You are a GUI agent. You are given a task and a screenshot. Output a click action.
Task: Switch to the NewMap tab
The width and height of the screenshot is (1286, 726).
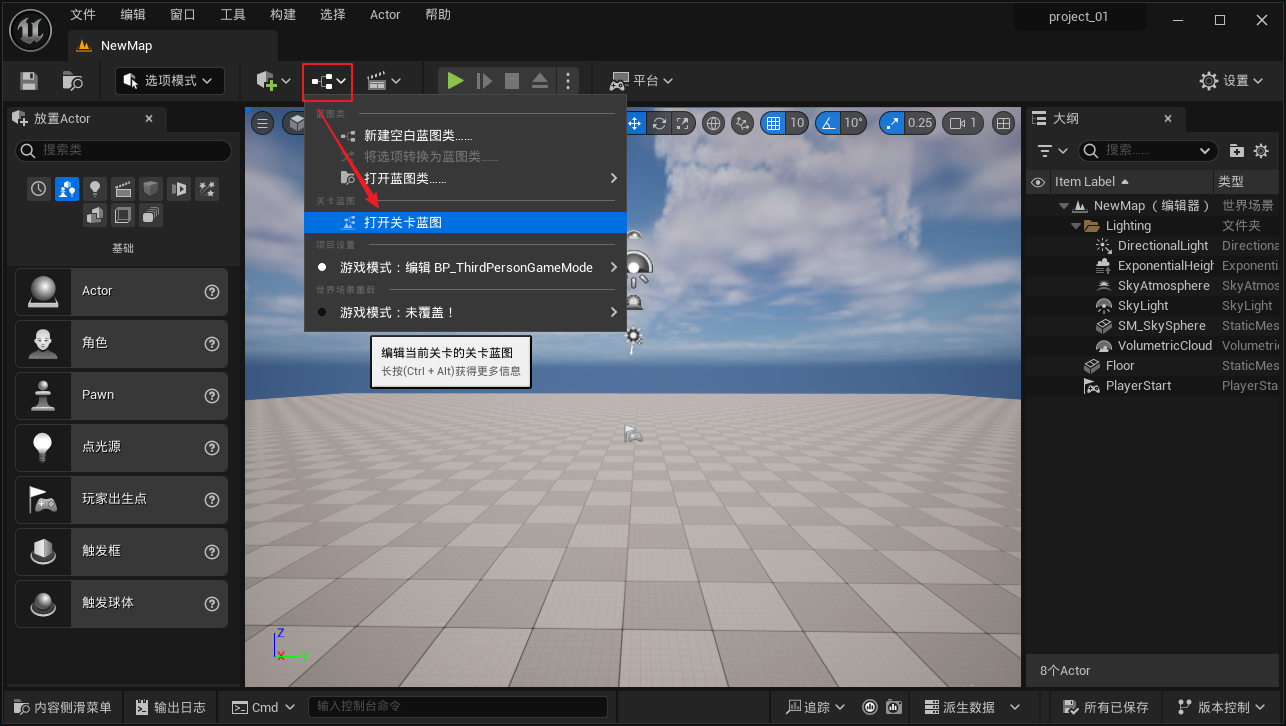tap(173, 45)
